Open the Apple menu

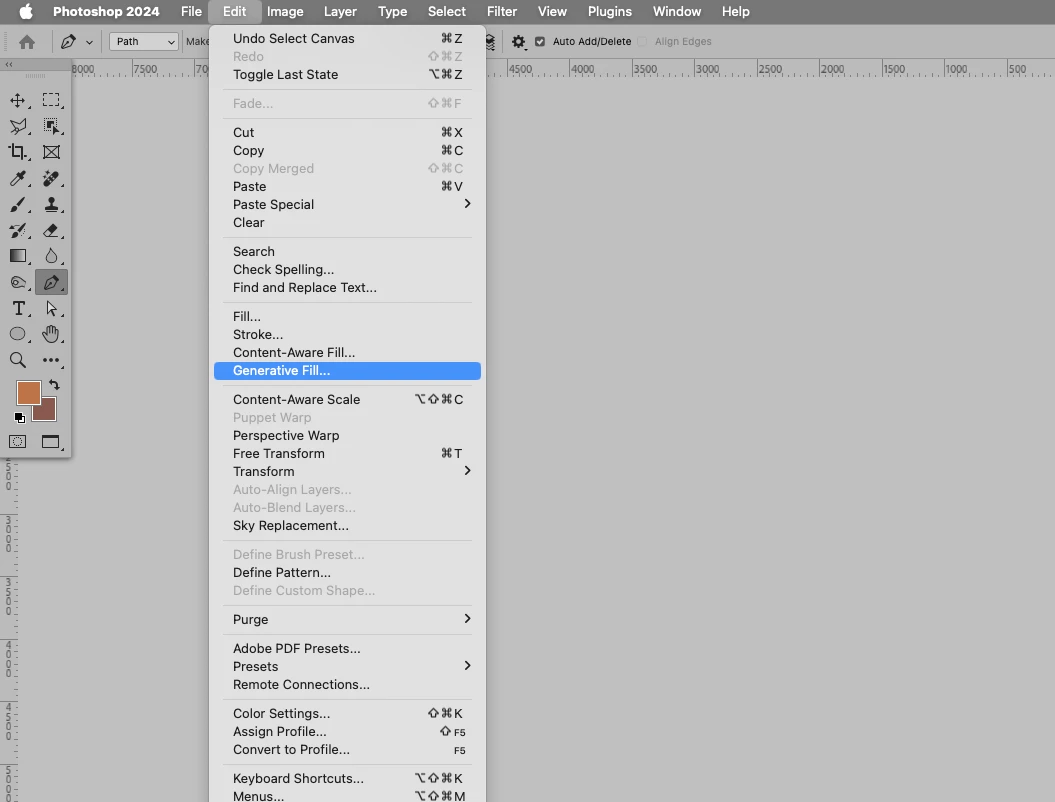26,11
